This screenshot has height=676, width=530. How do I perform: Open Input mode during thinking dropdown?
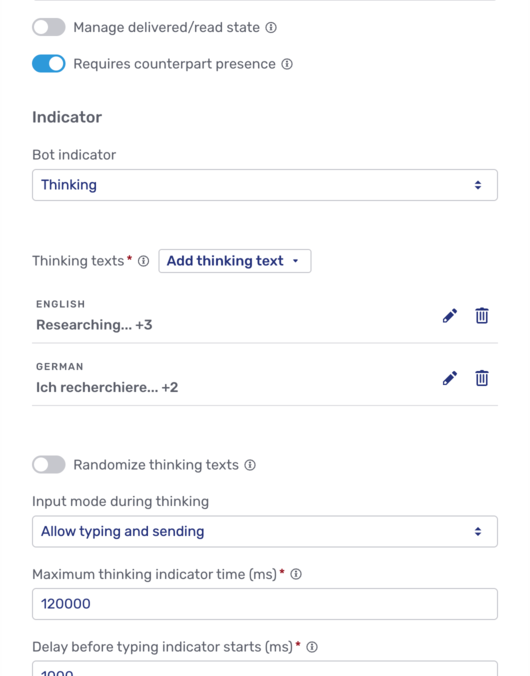[x=265, y=532]
